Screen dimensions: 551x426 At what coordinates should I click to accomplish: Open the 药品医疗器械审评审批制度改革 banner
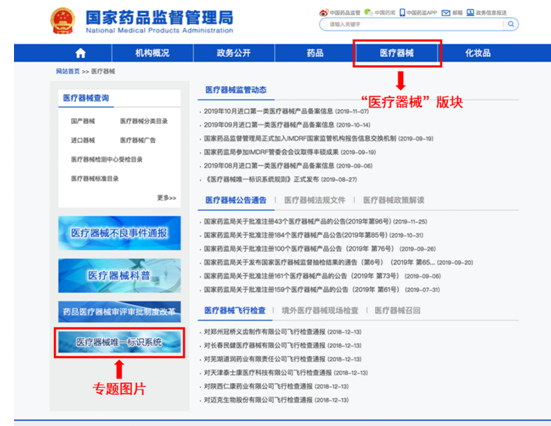tap(119, 312)
